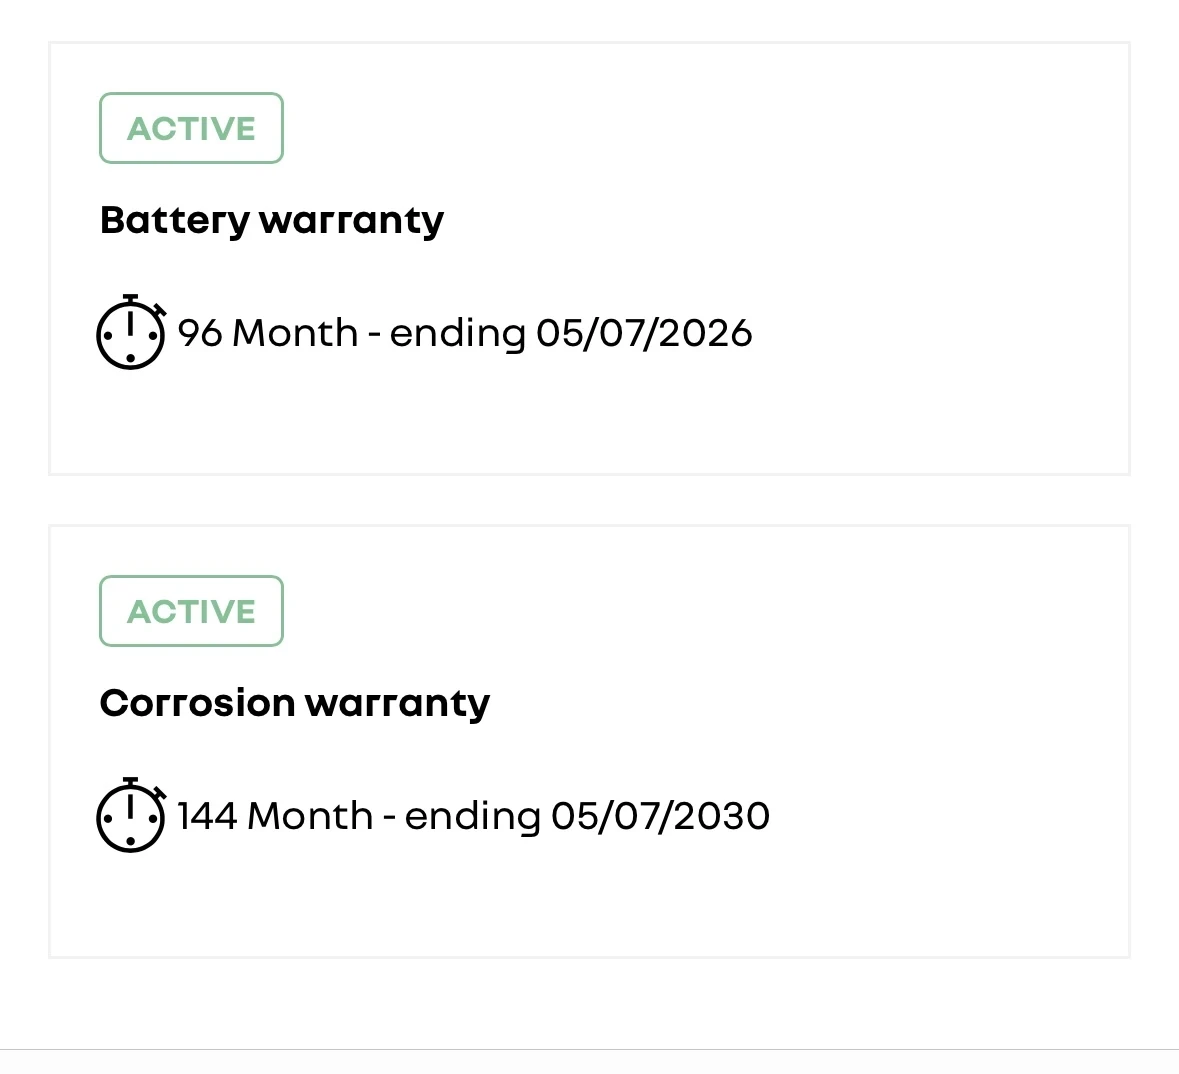Click blank area below the battery duration line
Viewport: 1179px width, 1074px height.
589,420
